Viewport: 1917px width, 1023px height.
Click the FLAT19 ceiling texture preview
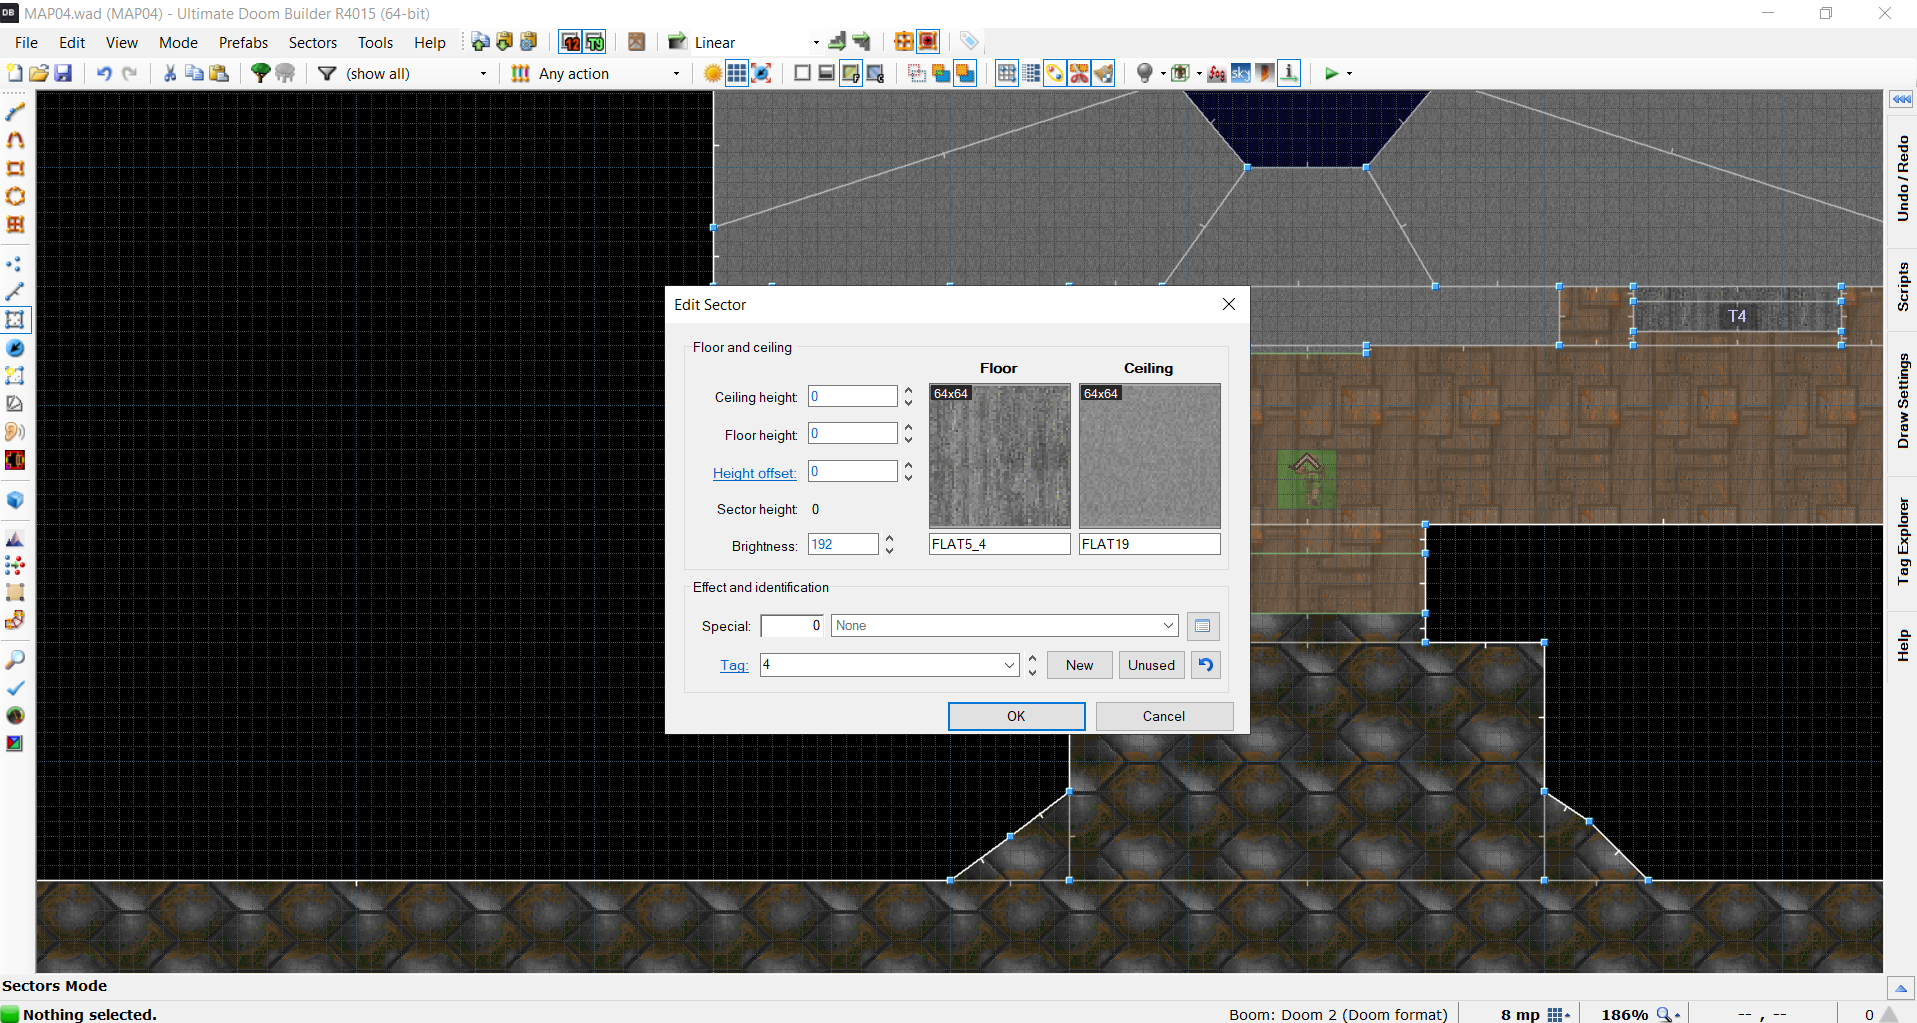[x=1149, y=456]
